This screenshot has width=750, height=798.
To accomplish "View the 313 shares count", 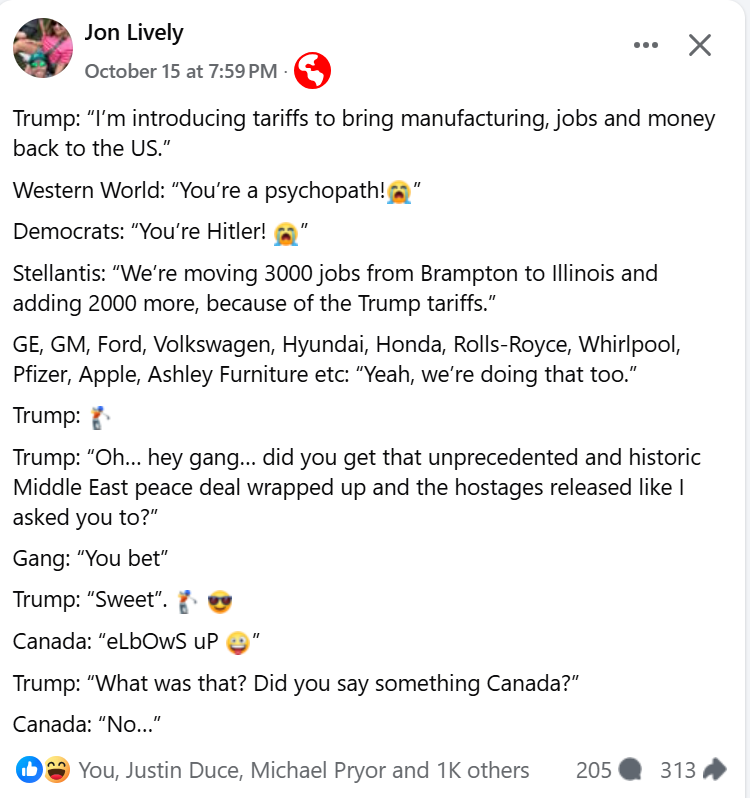I will (678, 770).
